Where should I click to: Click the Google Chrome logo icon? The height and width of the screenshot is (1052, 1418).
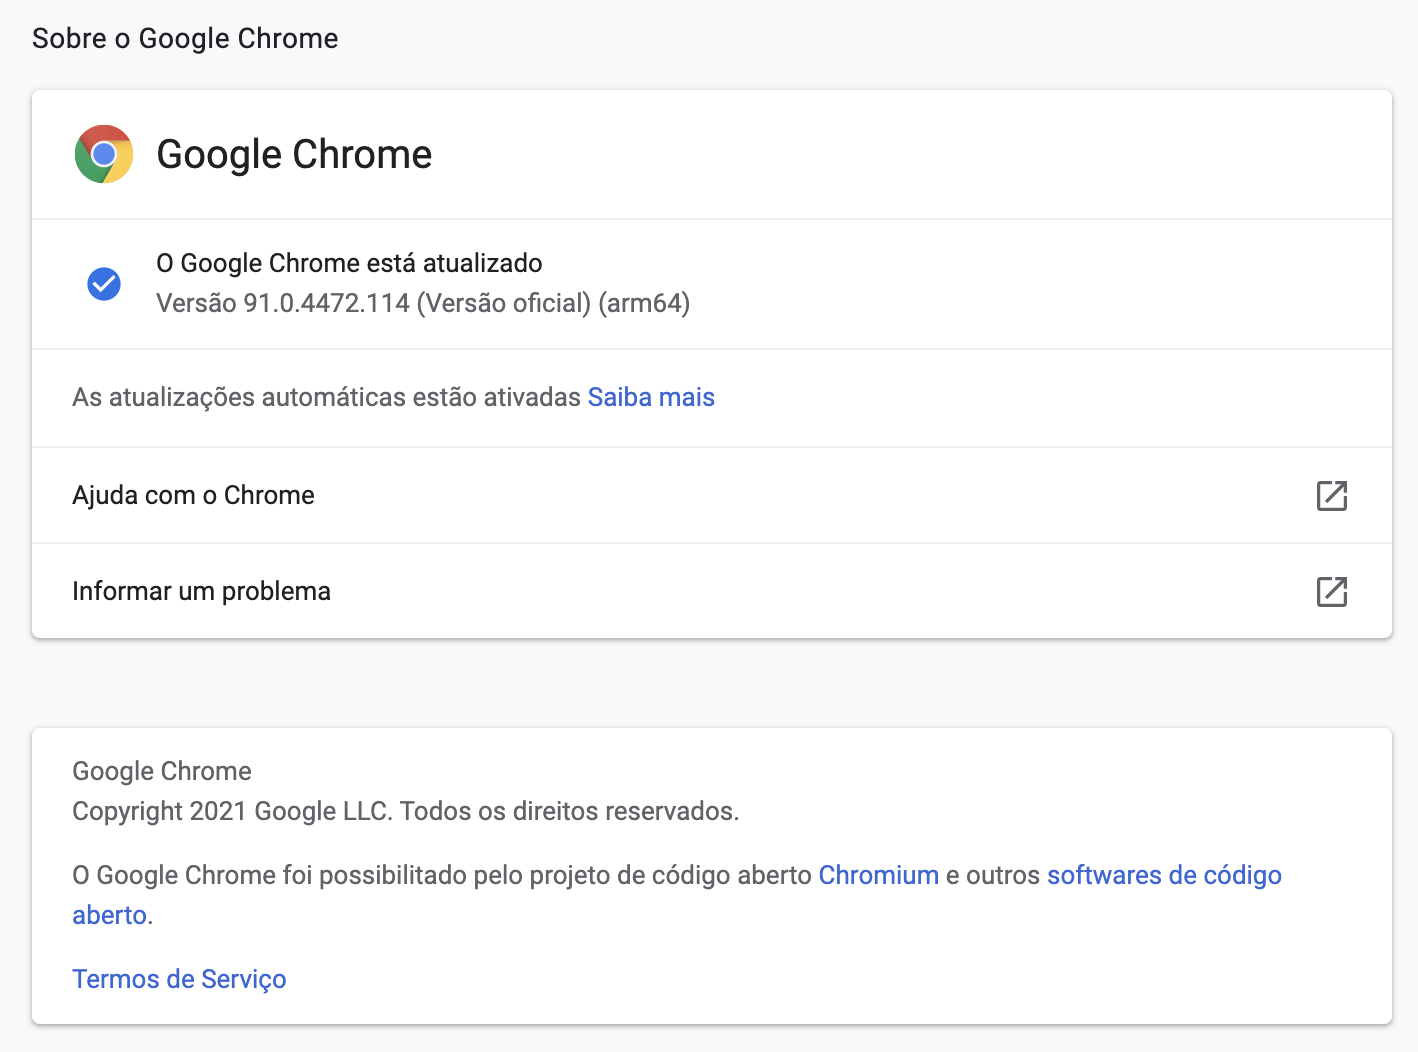click(104, 154)
